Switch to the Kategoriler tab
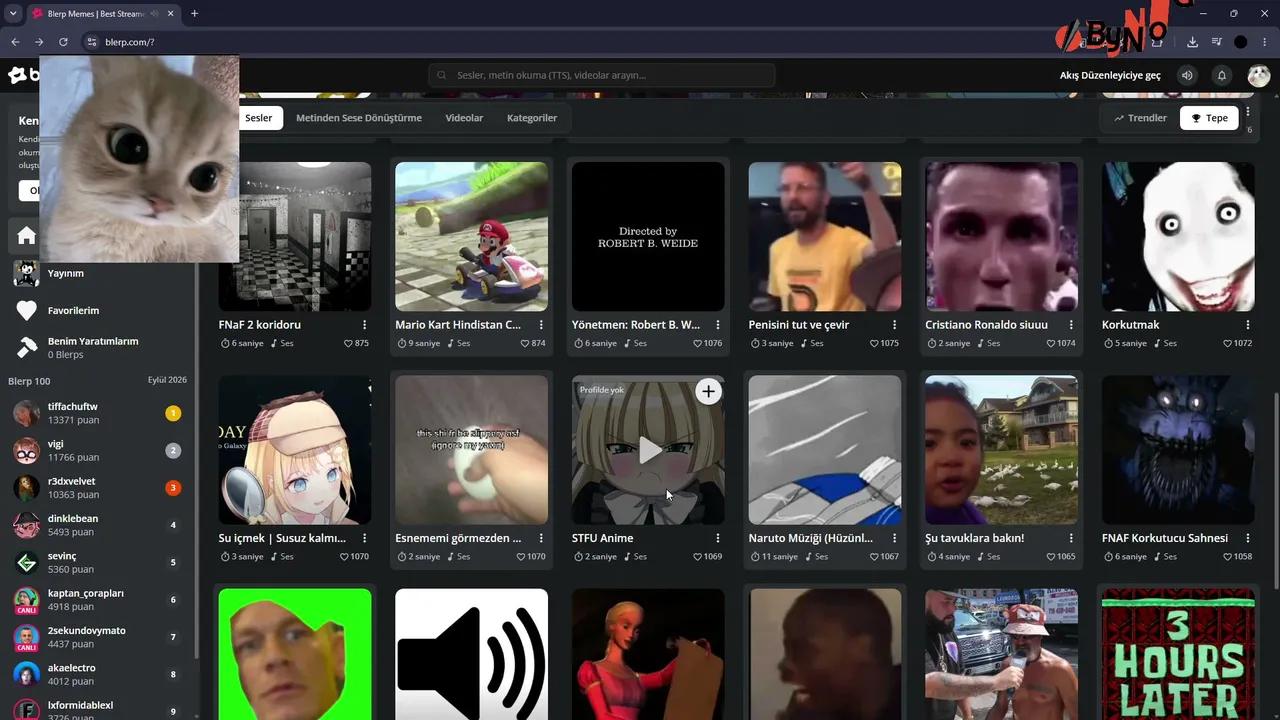Image resolution: width=1280 pixels, height=720 pixels. coord(532,118)
